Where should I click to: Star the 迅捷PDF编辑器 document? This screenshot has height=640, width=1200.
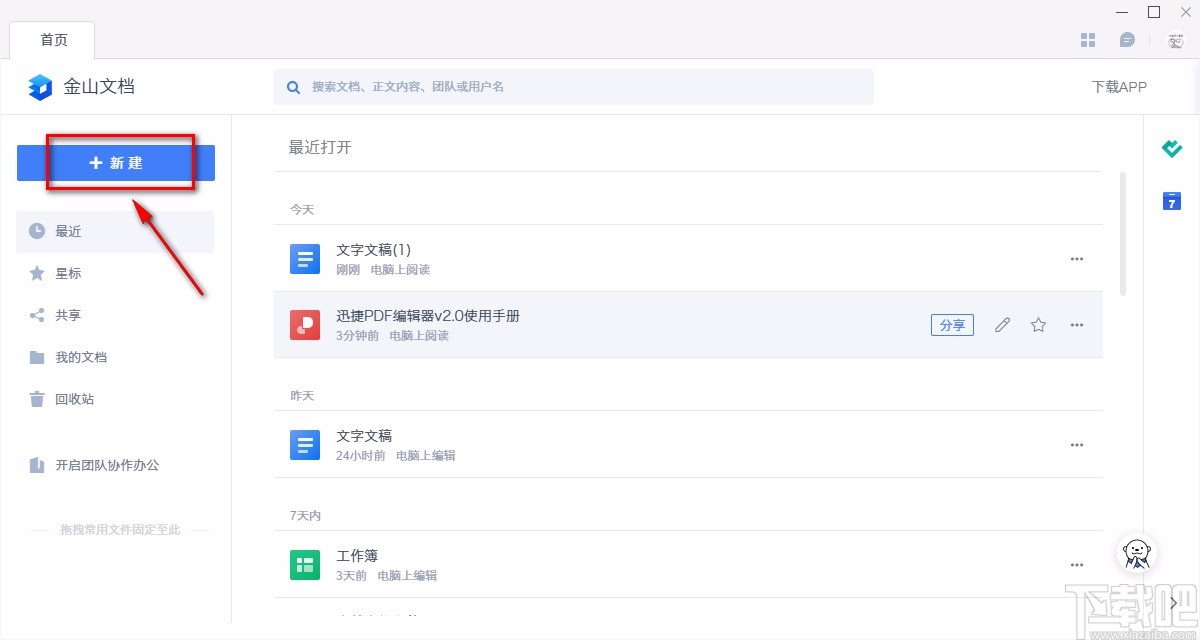1038,324
